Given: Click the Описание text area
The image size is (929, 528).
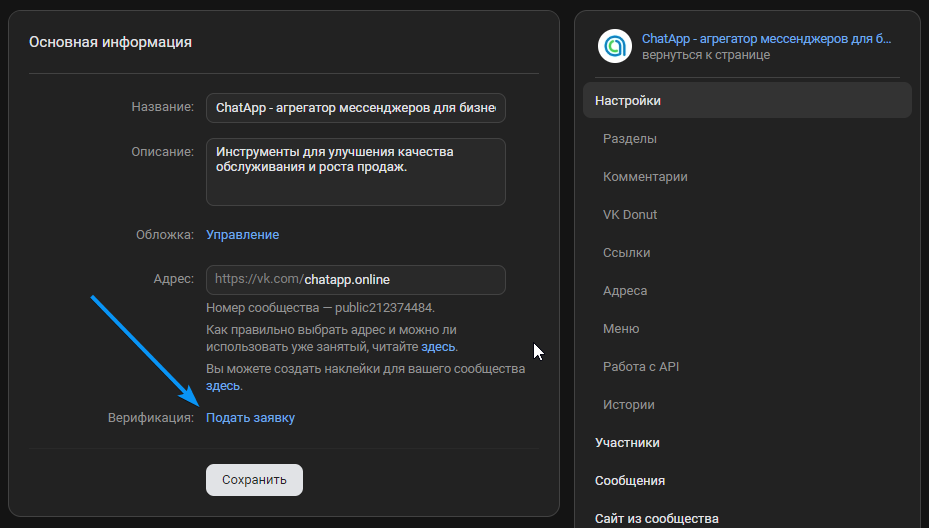Looking at the screenshot, I should pos(355,172).
